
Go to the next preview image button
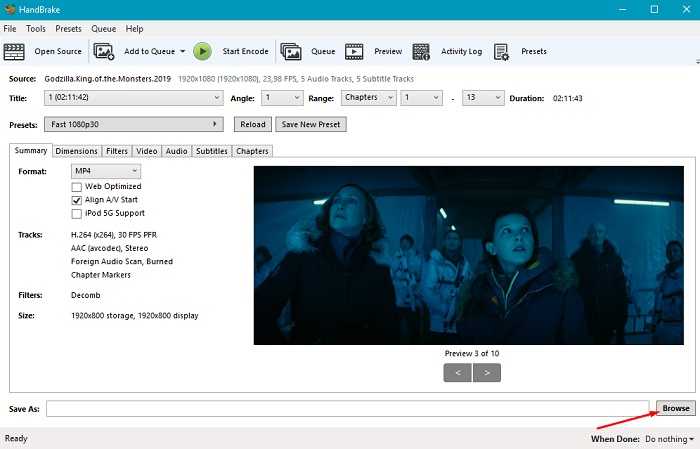click(x=487, y=373)
